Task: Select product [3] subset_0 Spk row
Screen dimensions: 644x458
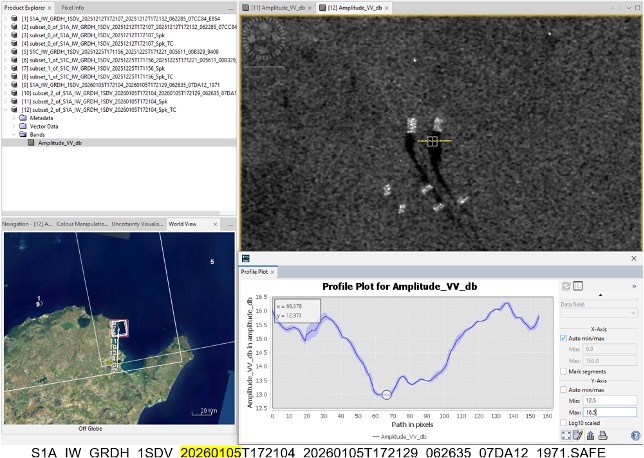Action: [x=93, y=35]
